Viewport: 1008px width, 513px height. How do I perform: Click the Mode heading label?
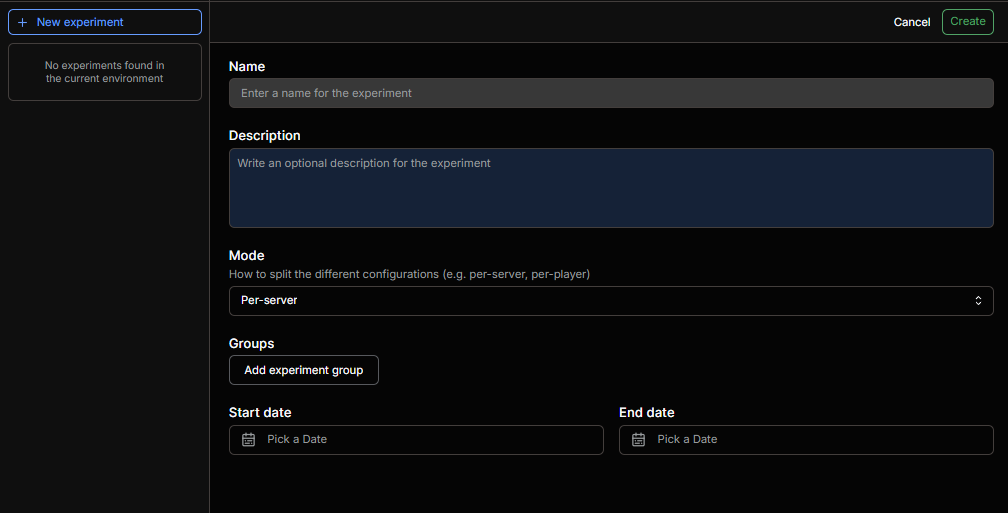click(x=246, y=256)
